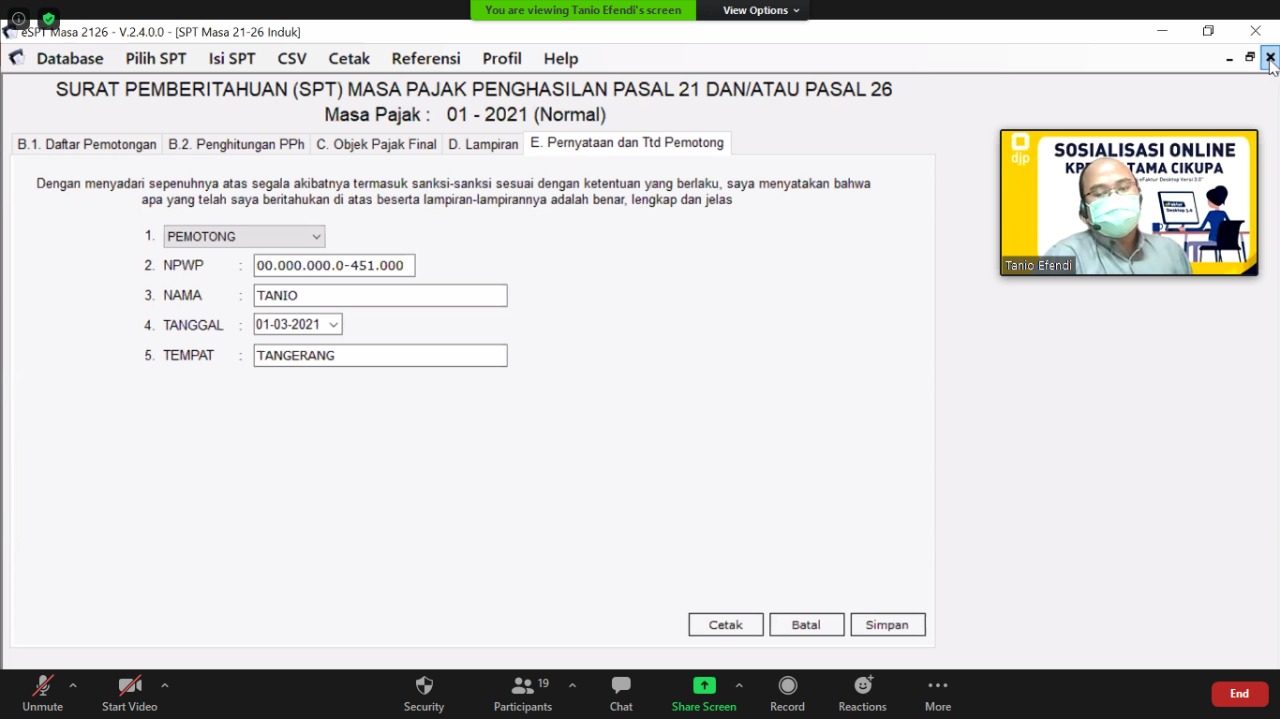The height and width of the screenshot is (719, 1280).
Task: Expand the video options arrow beside Start Video
Action: click(165, 686)
